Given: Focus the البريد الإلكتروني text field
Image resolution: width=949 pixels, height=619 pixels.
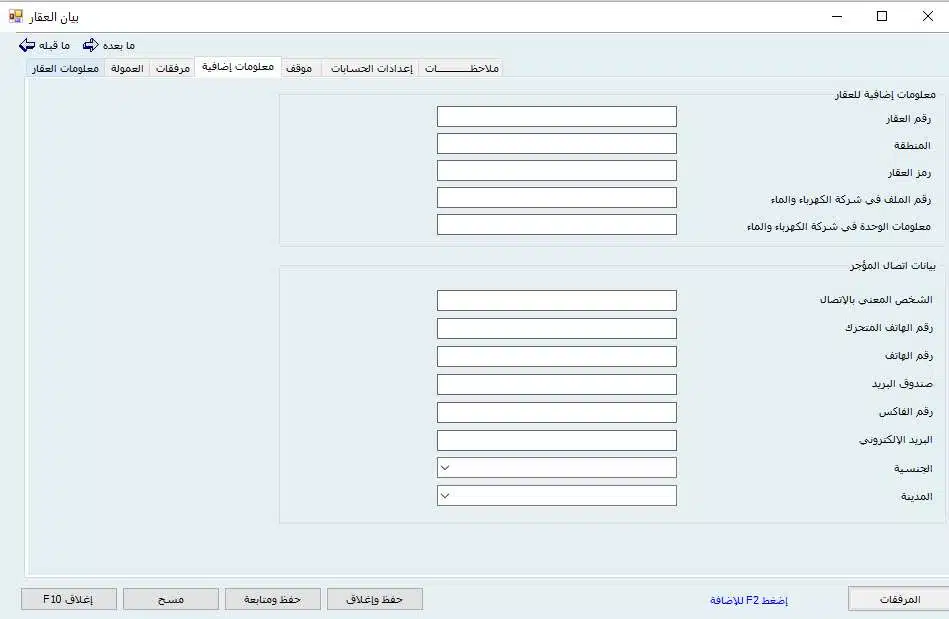Looking at the screenshot, I should pos(556,440).
